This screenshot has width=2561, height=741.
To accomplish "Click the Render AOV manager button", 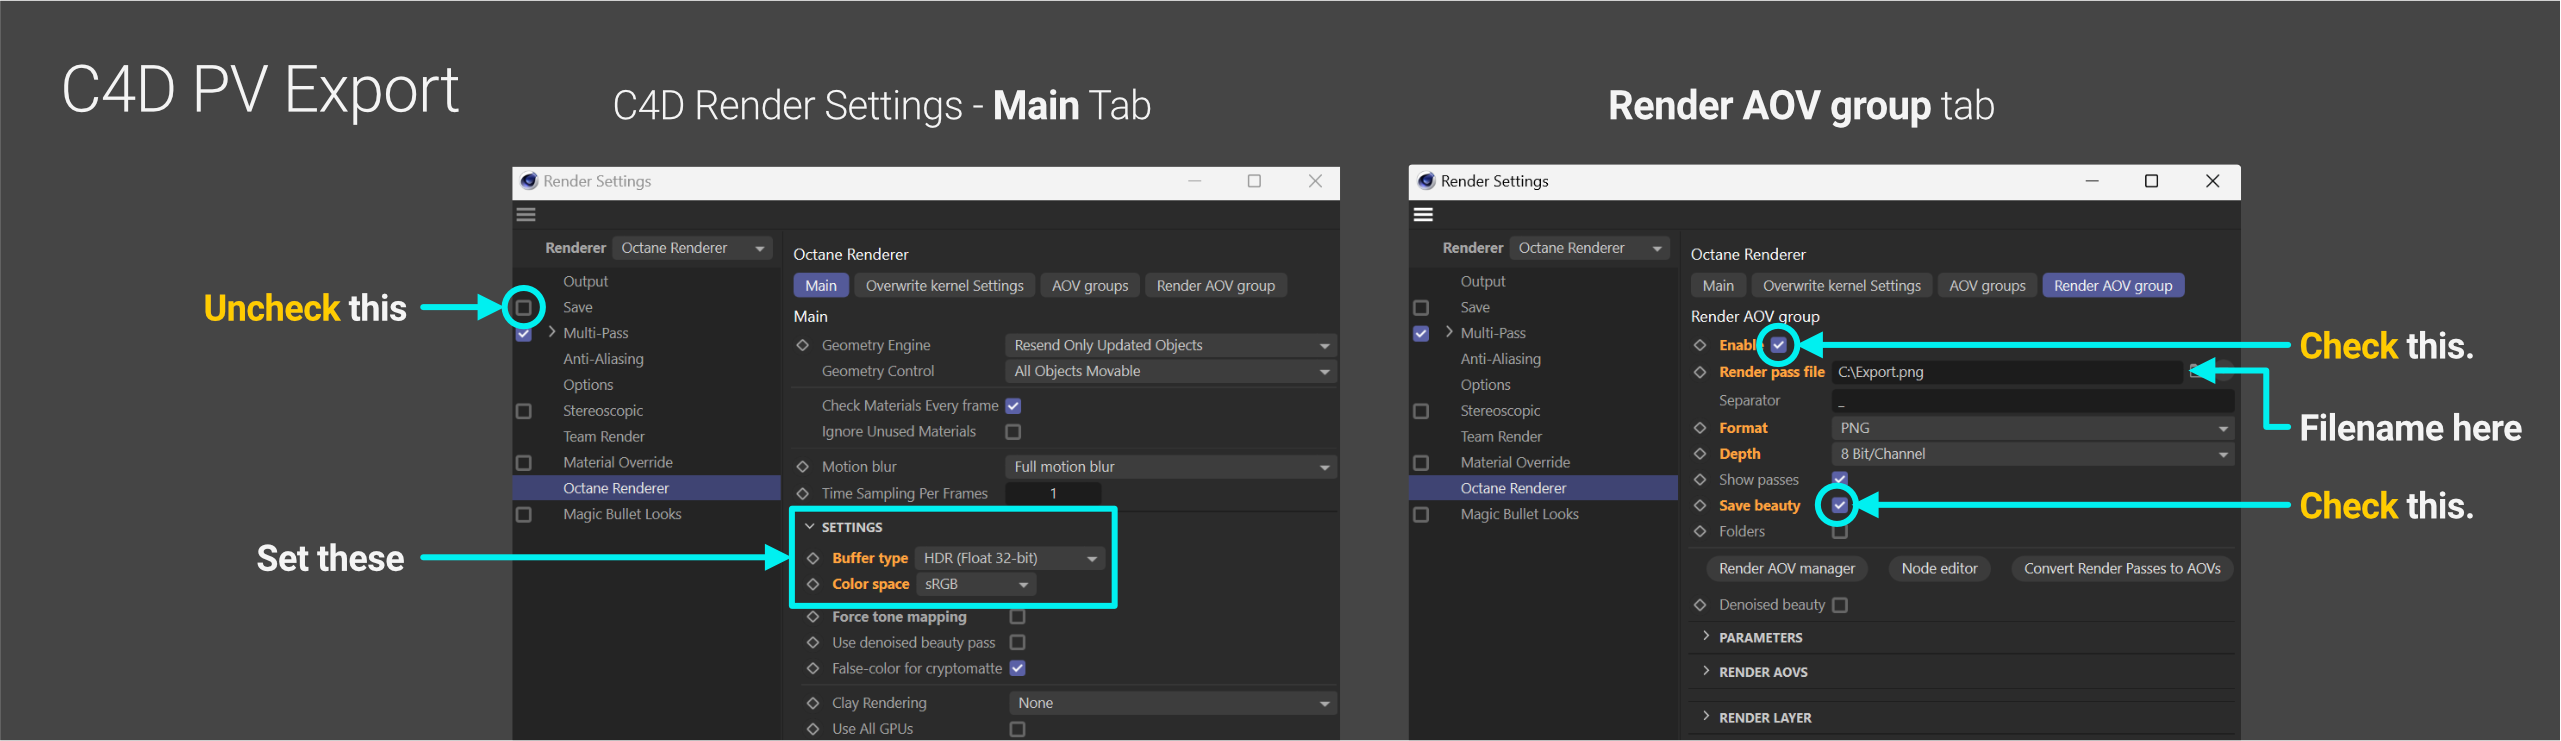I will (1786, 569).
